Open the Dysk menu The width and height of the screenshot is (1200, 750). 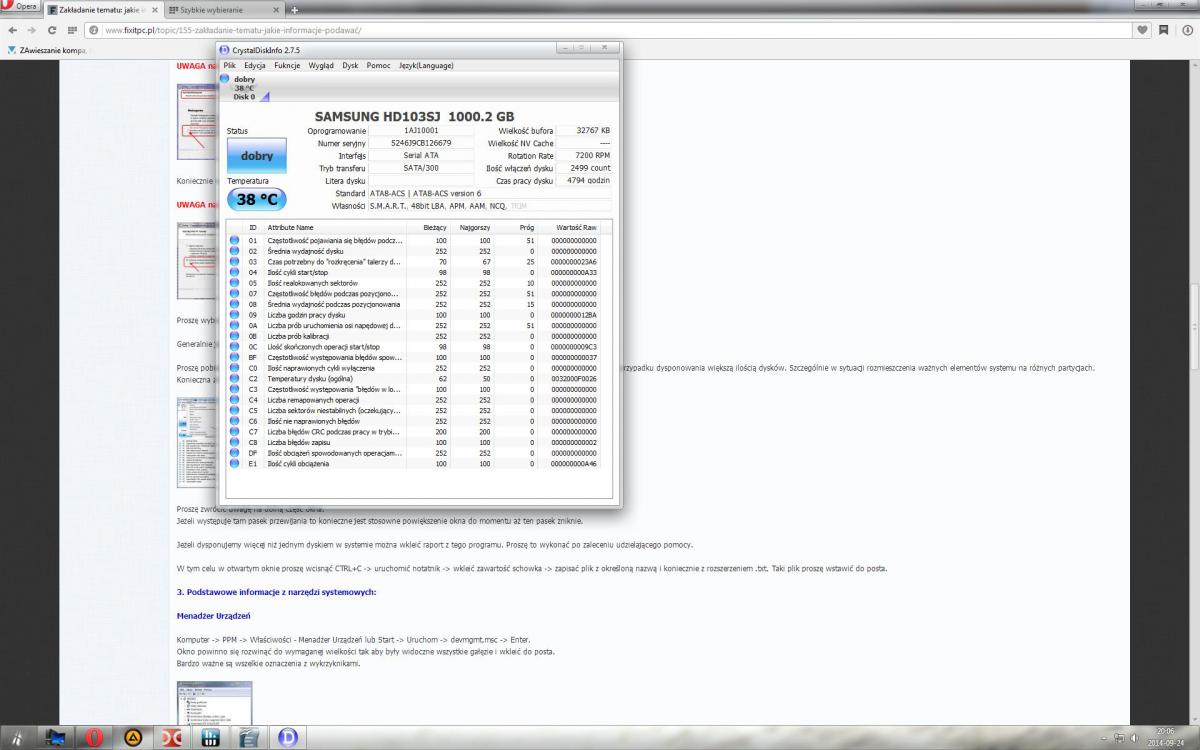[x=350, y=65]
